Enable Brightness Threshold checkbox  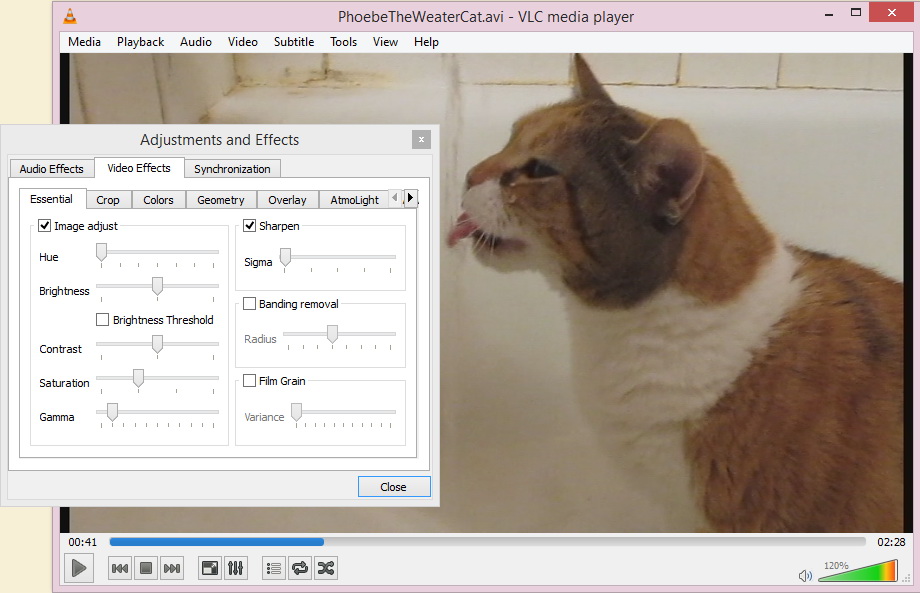[103, 320]
